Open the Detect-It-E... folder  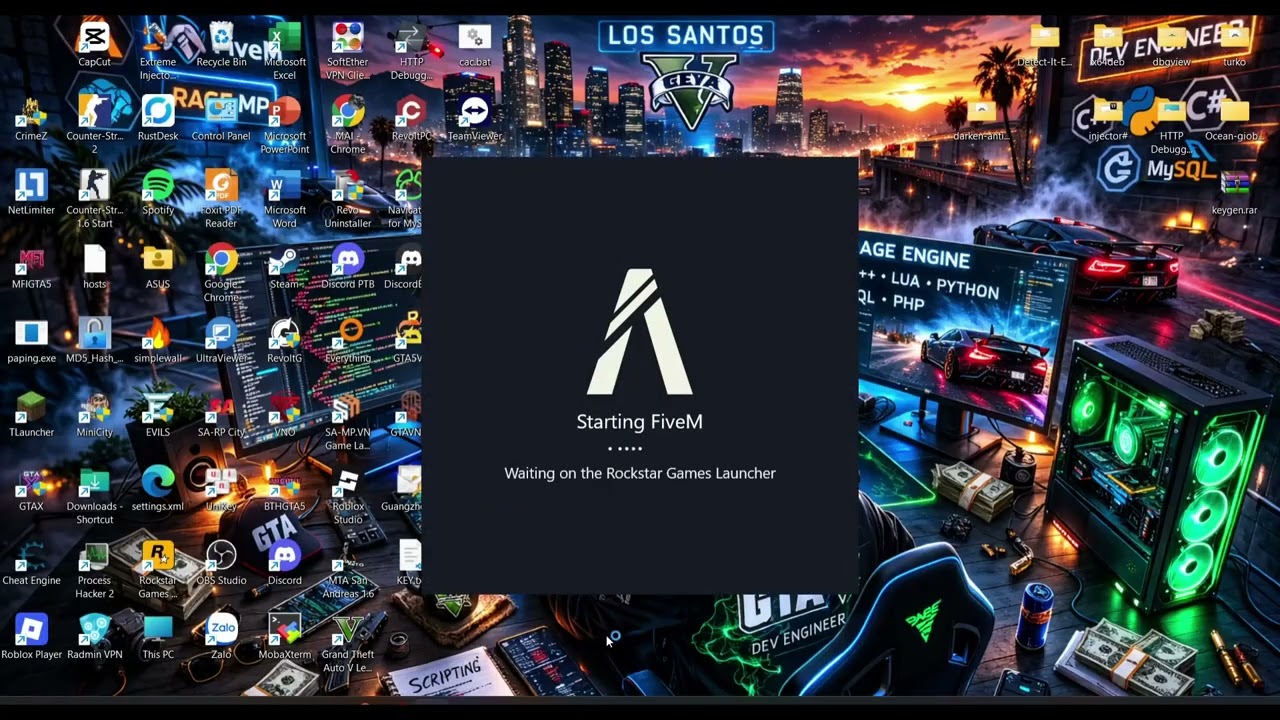tap(1044, 39)
